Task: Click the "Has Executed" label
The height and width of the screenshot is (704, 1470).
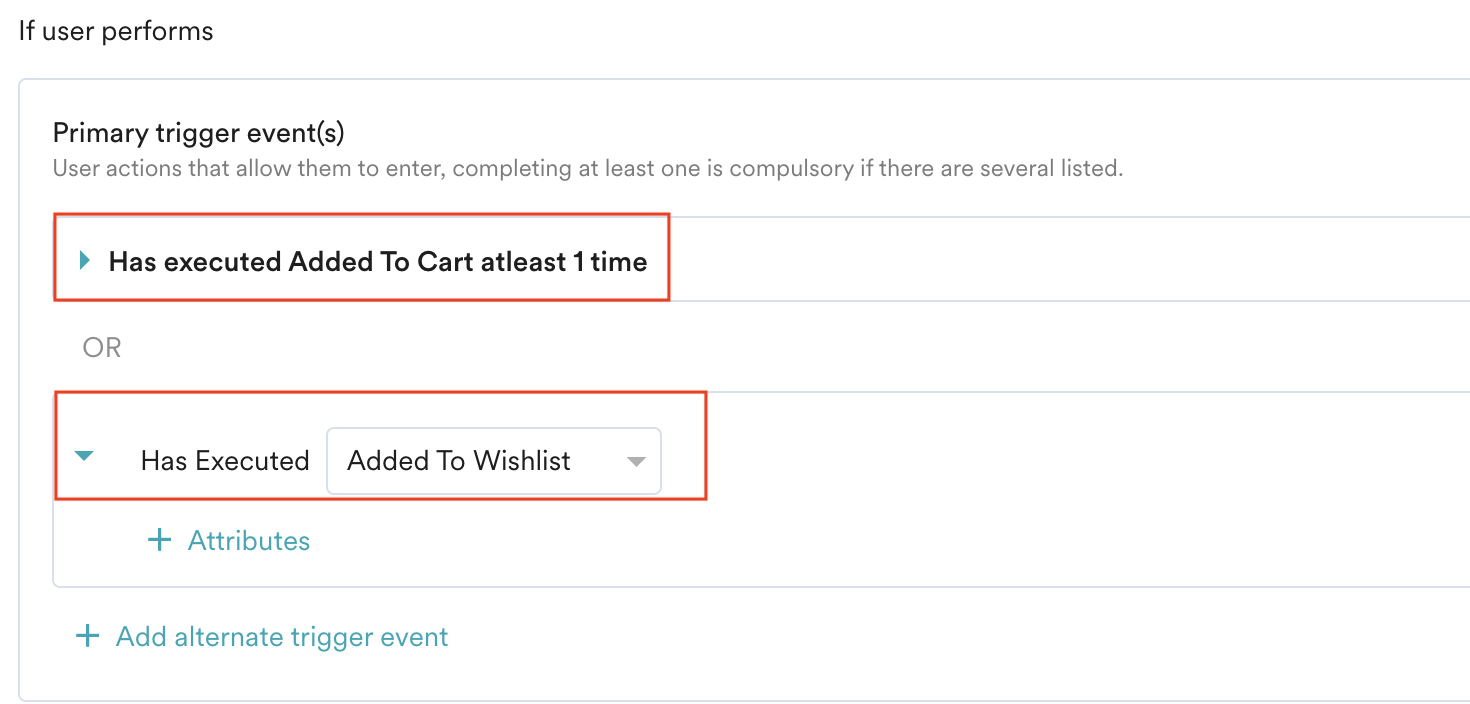Action: pyautogui.click(x=225, y=461)
